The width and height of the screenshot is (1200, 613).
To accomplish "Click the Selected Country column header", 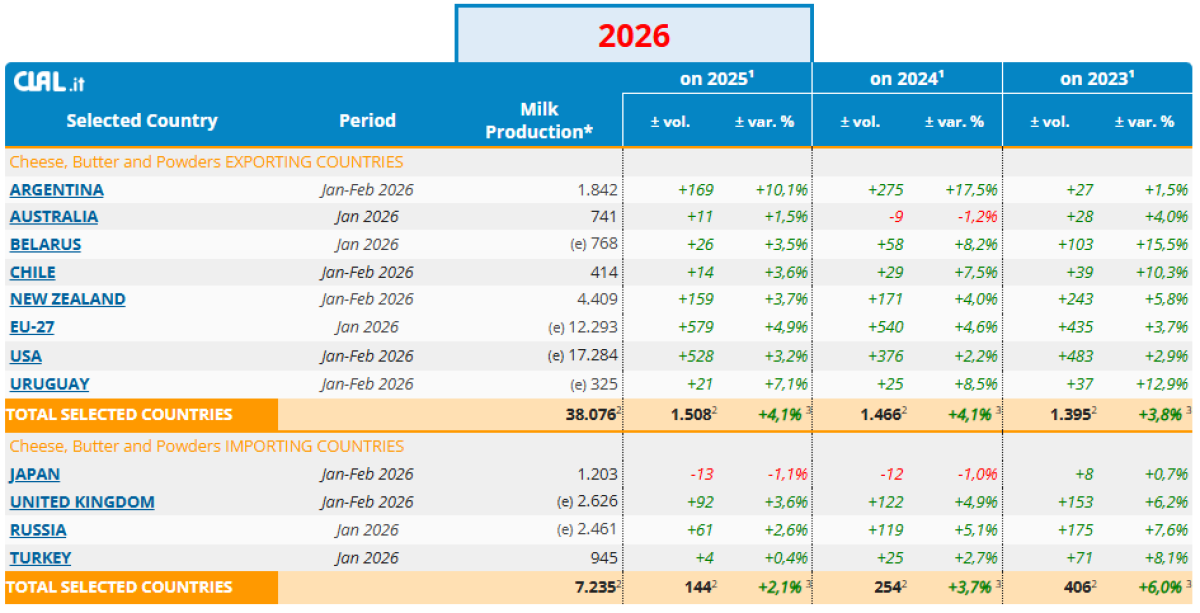I will coord(141,121).
